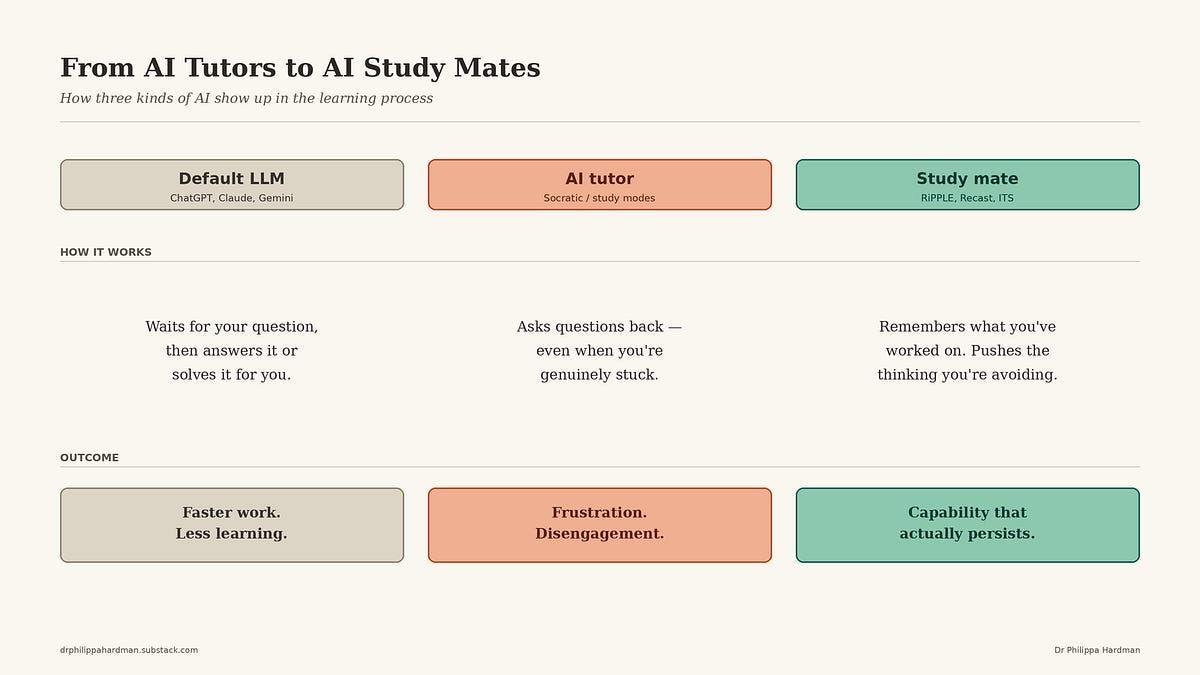Click the 'Waits for your question' description
The height and width of the screenshot is (675, 1200).
click(x=232, y=351)
